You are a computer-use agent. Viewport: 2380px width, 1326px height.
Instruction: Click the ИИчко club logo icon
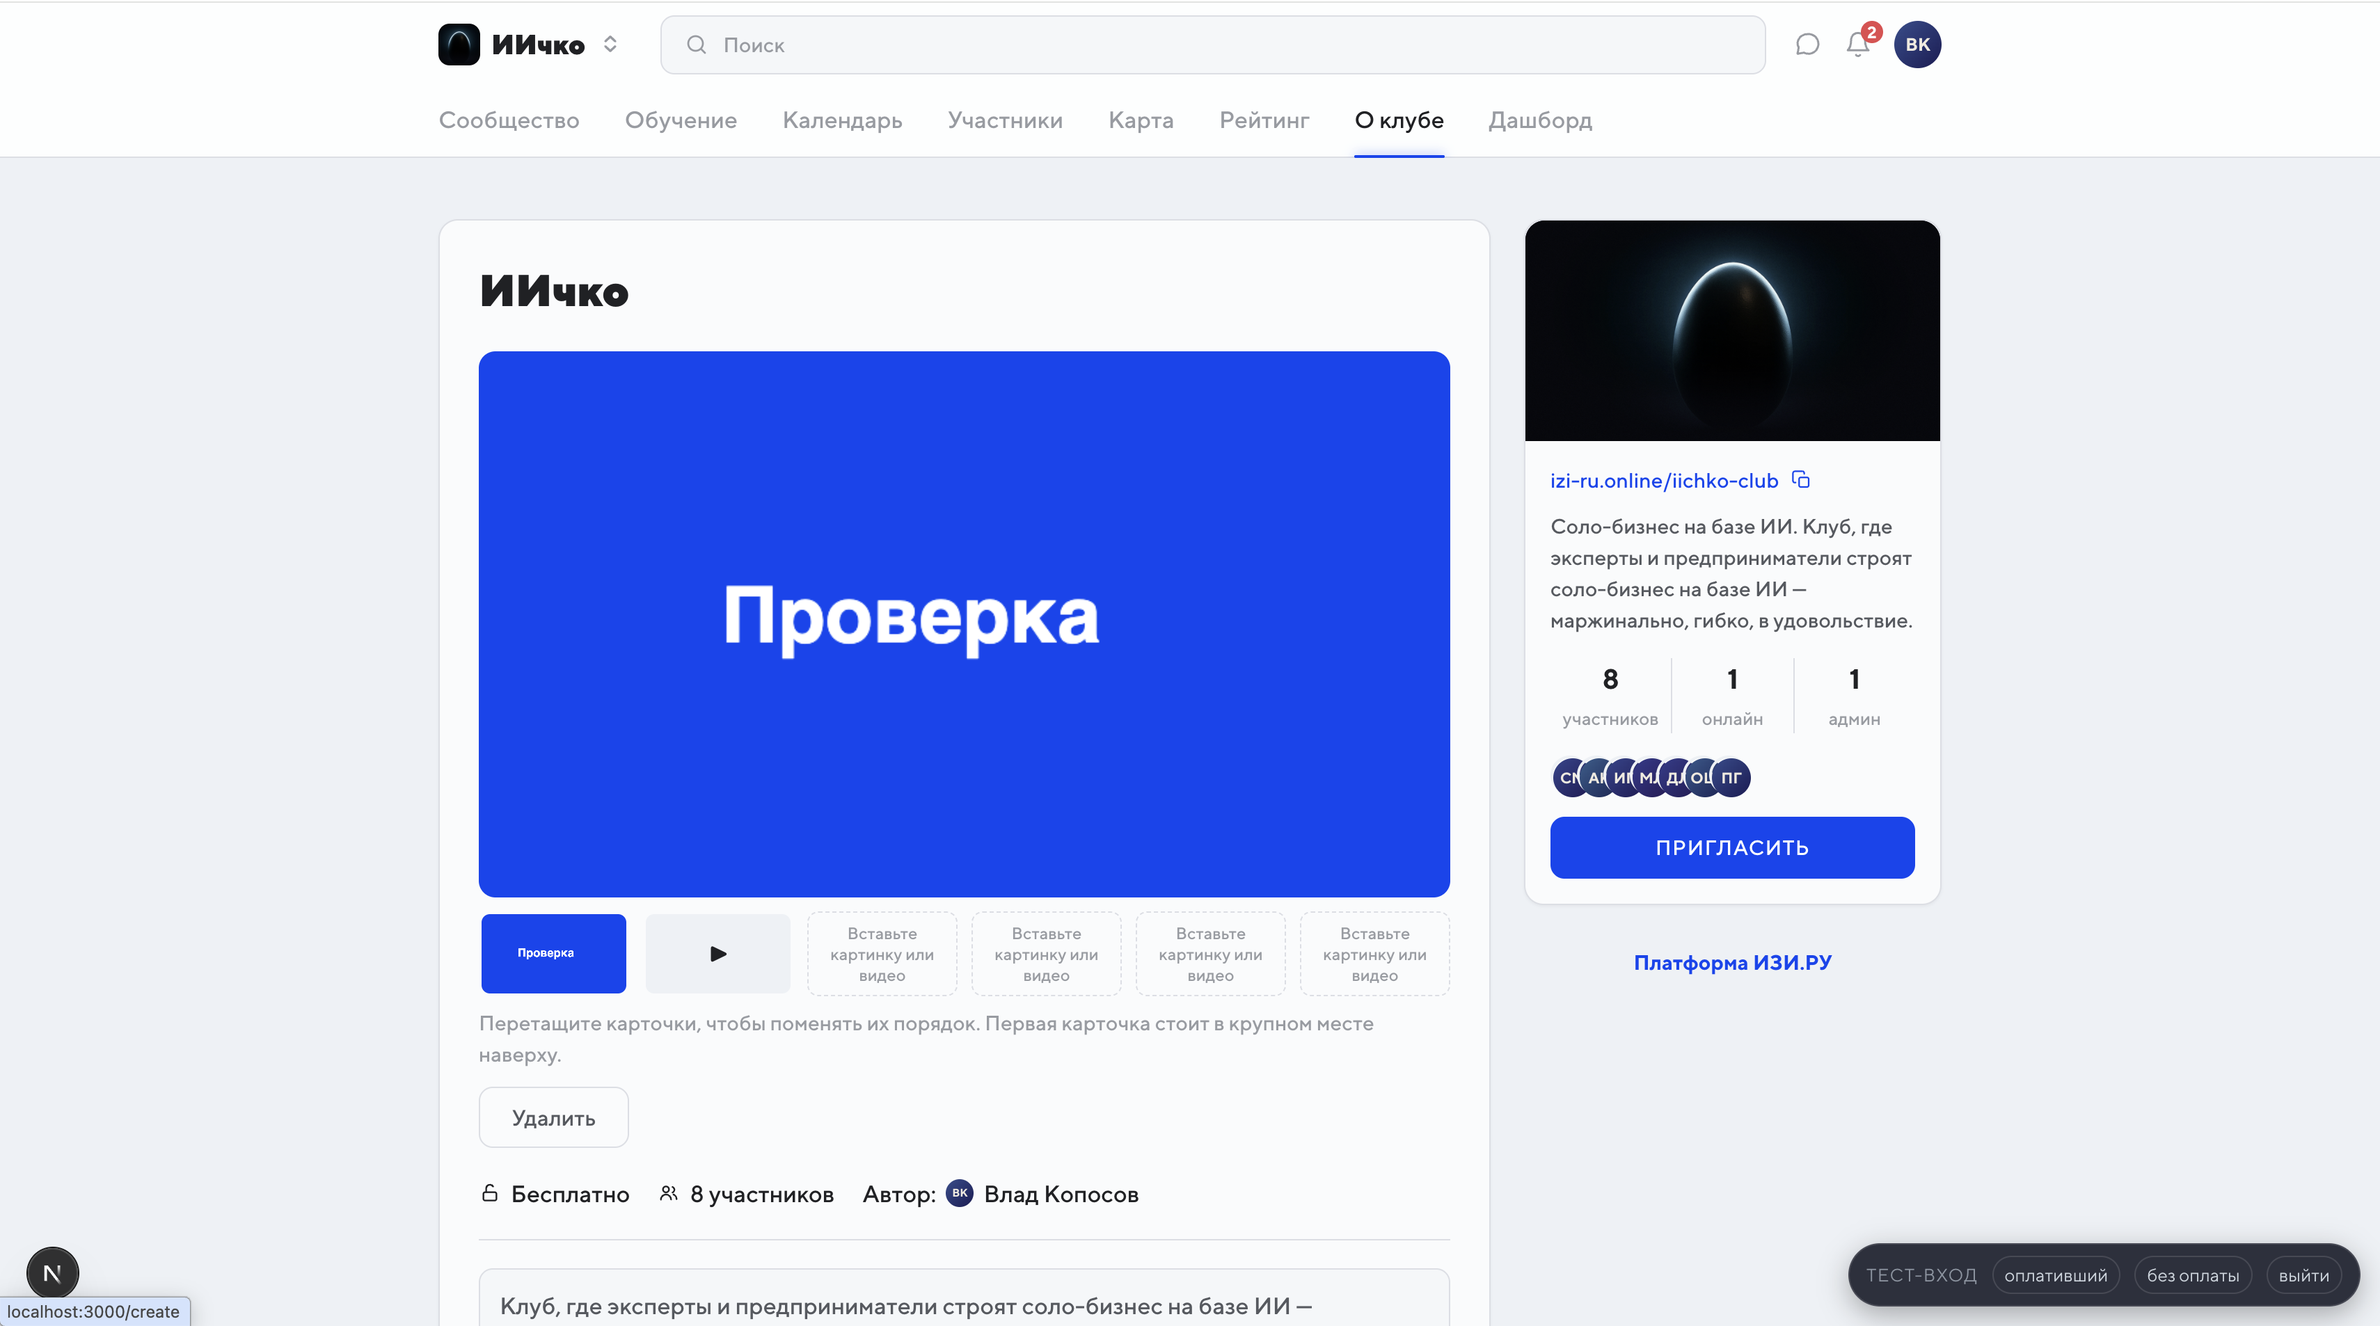459,44
